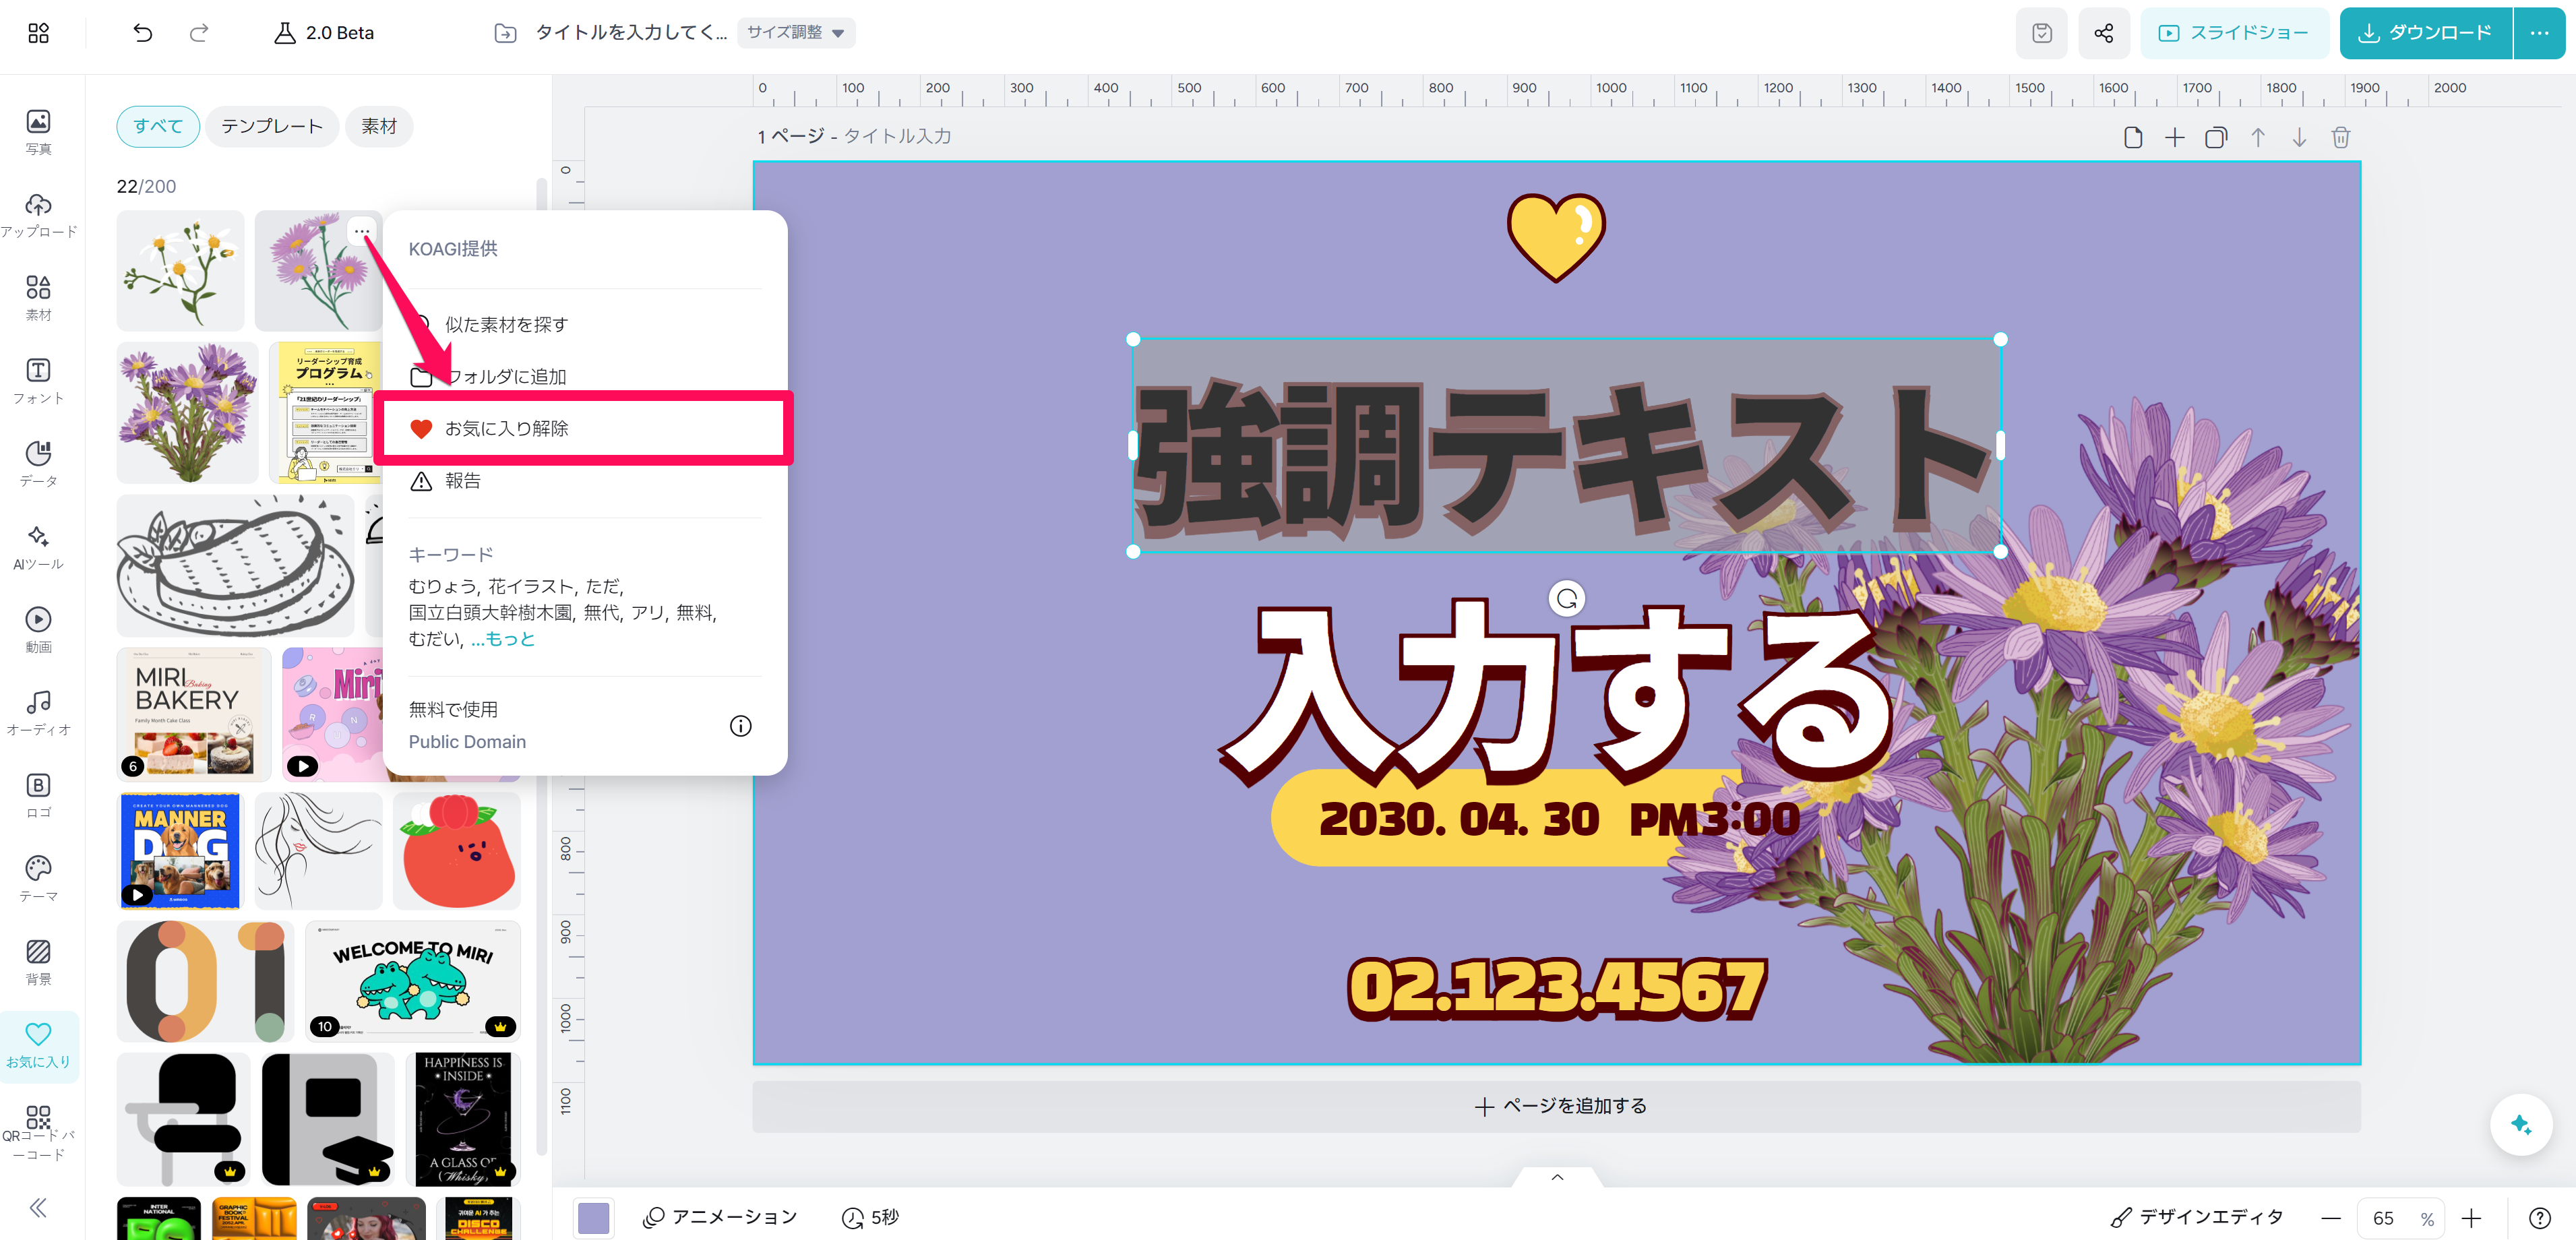This screenshot has height=1240, width=2576.
Task: Open the サイズ調整 size dropdown
Action: [796, 33]
